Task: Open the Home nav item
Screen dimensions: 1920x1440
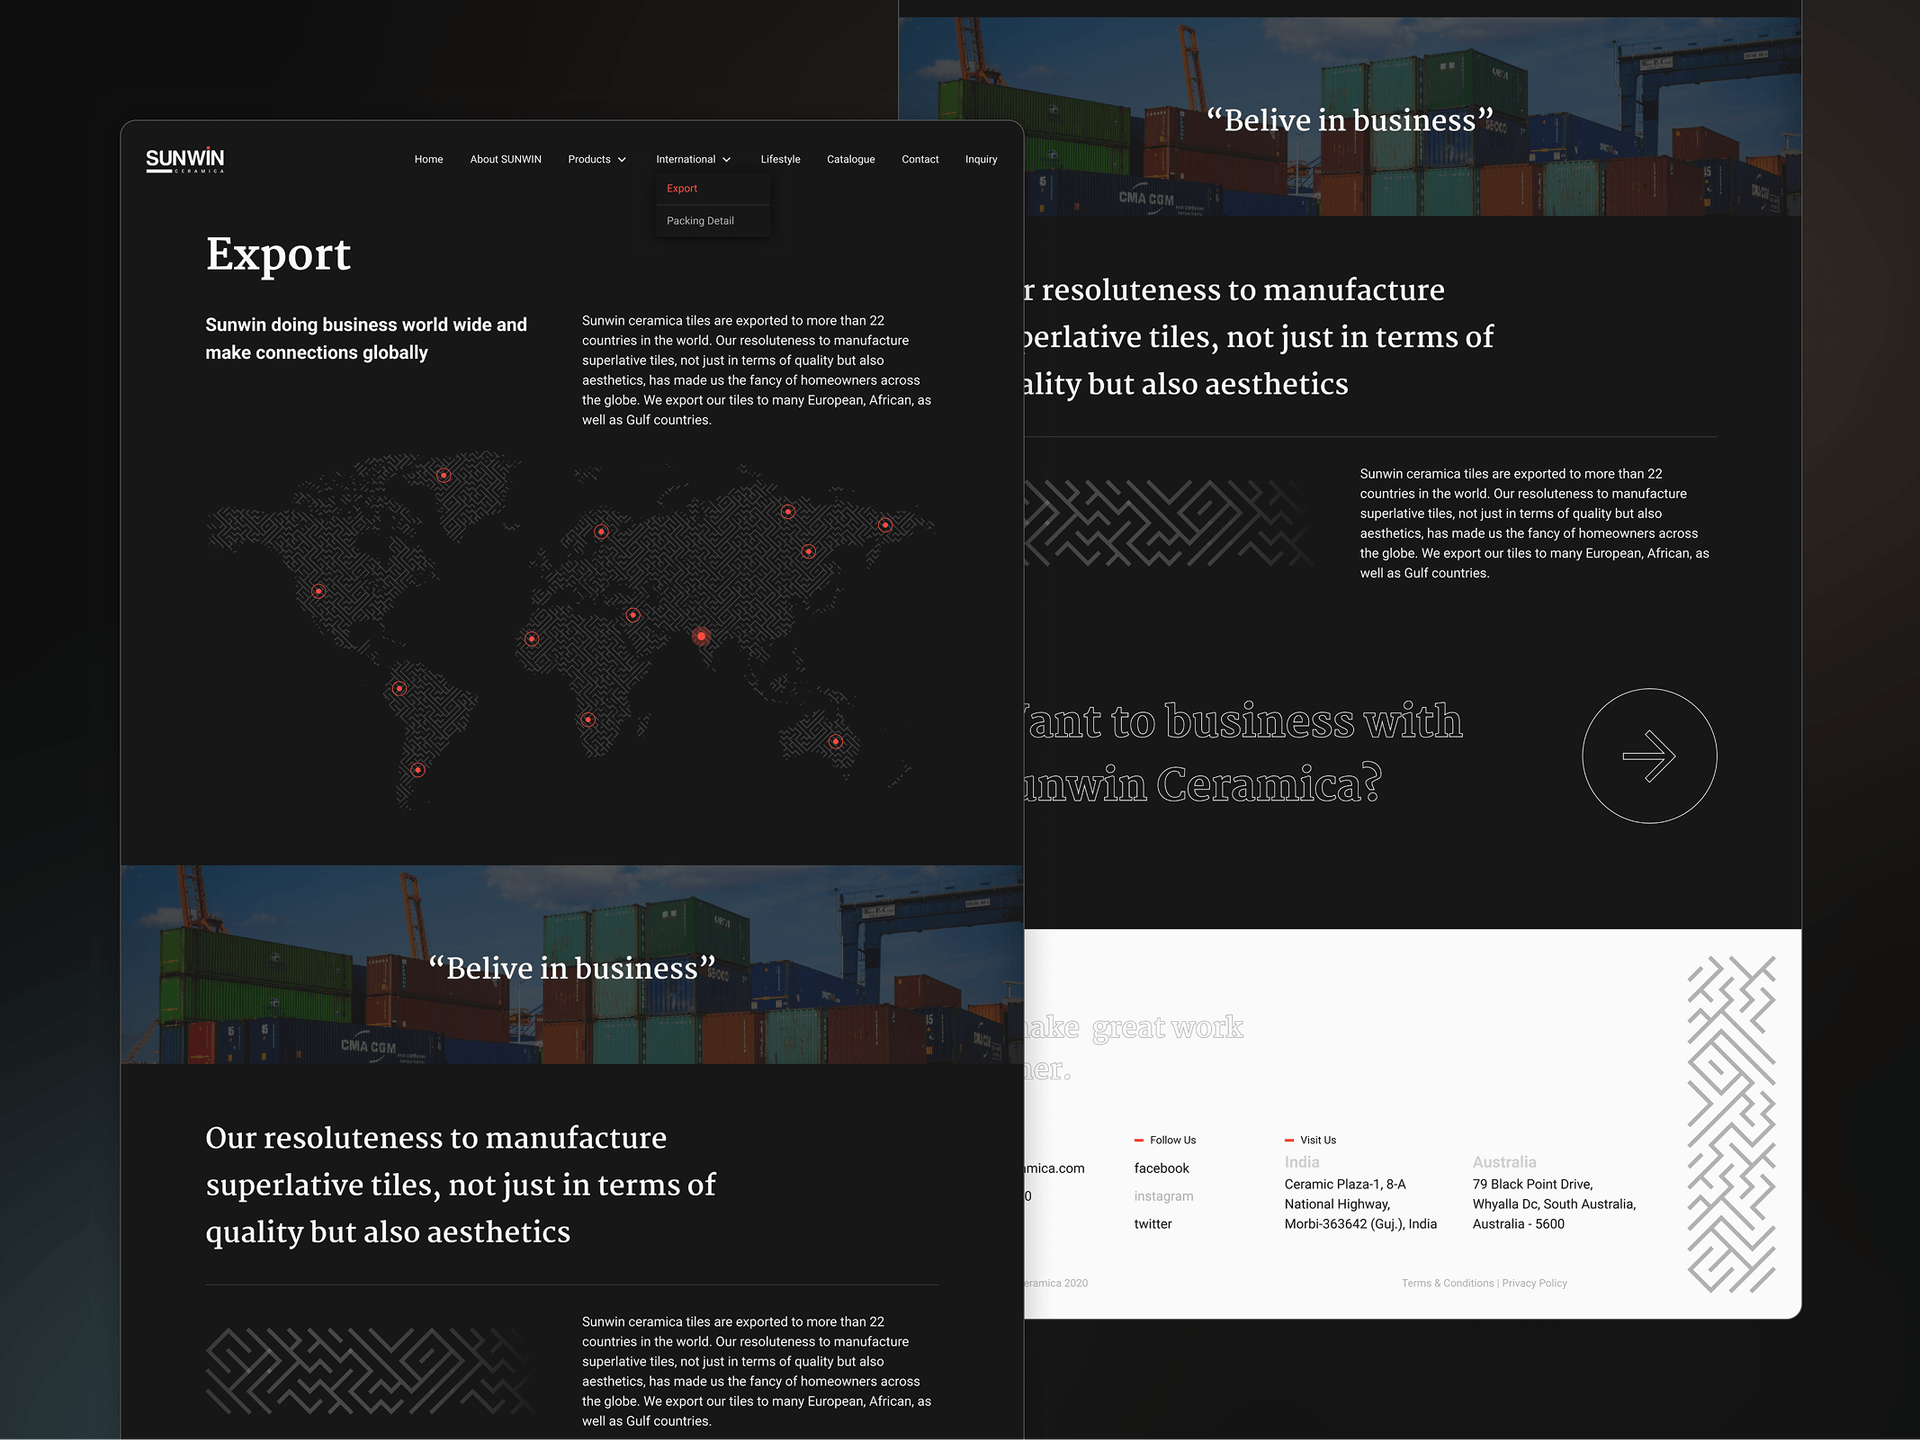Action: [x=429, y=160]
